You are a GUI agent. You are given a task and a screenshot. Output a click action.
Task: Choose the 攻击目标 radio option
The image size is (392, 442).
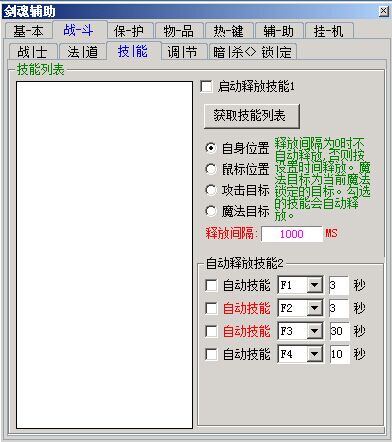click(211, 190)
